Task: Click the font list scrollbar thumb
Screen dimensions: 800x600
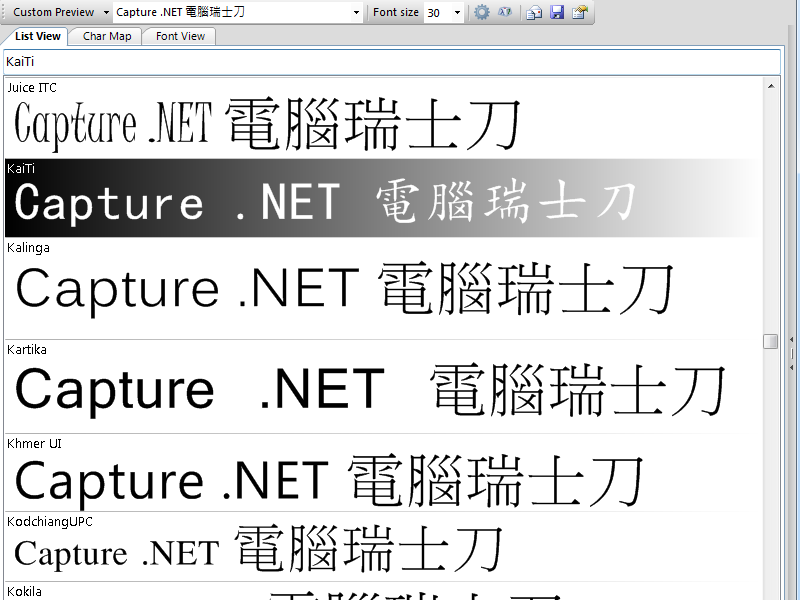Action: [x=771, y=341]
